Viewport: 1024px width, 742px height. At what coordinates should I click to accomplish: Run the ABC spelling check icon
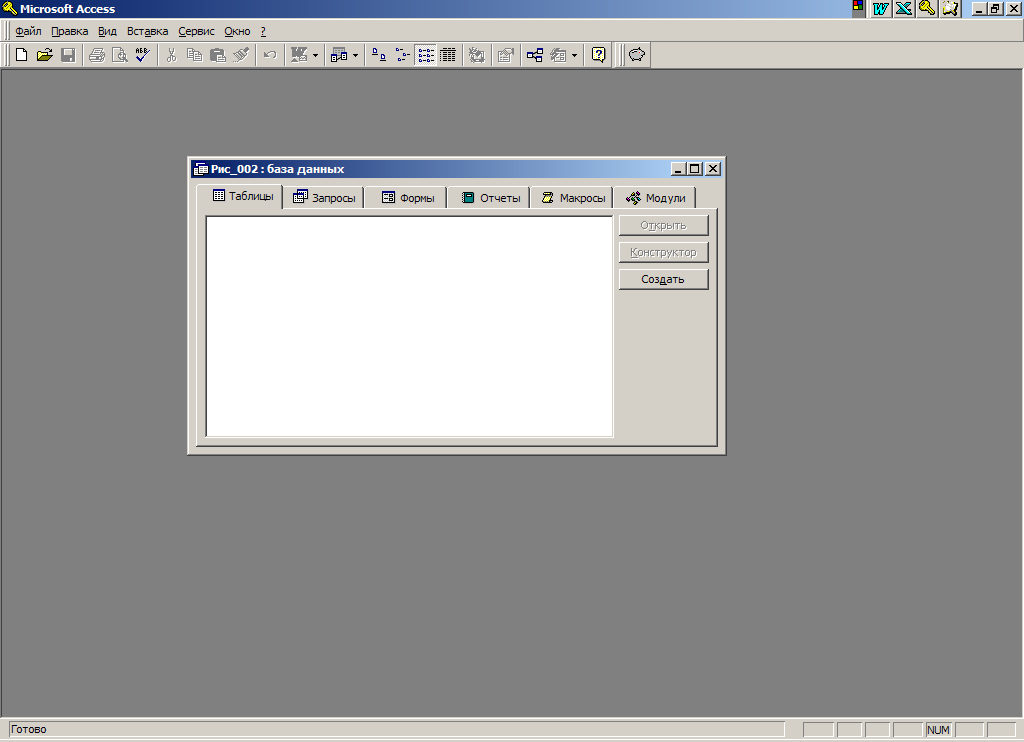[x=142, y=55]
